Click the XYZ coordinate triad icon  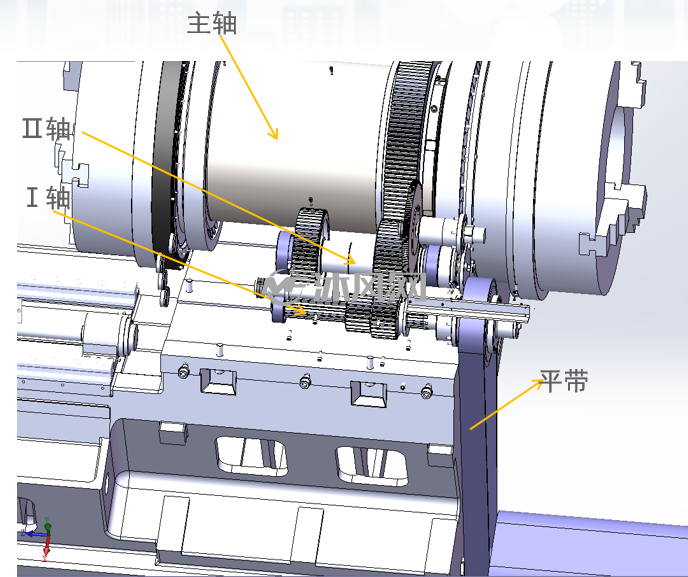pyautogui.click(x=37, y=538)
